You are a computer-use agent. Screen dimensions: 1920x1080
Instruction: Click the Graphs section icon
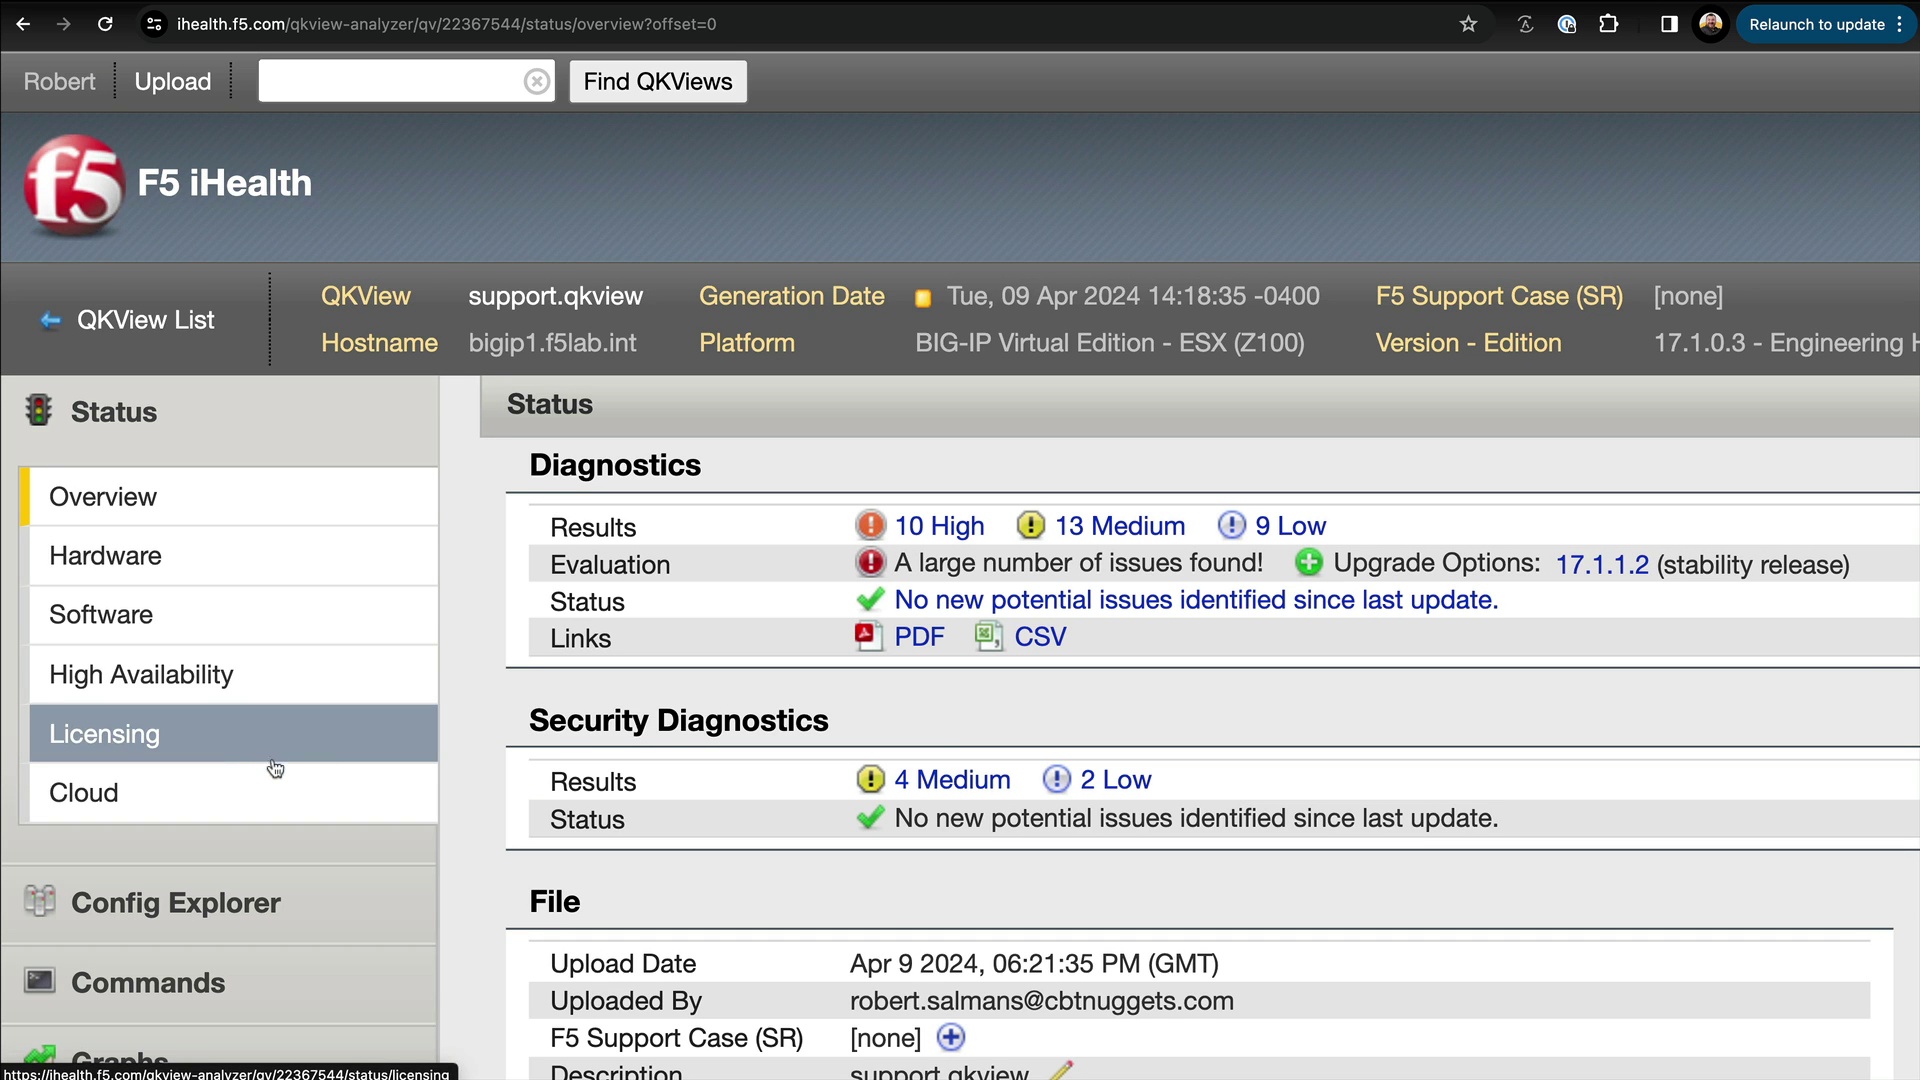[x=42, y=1056]
